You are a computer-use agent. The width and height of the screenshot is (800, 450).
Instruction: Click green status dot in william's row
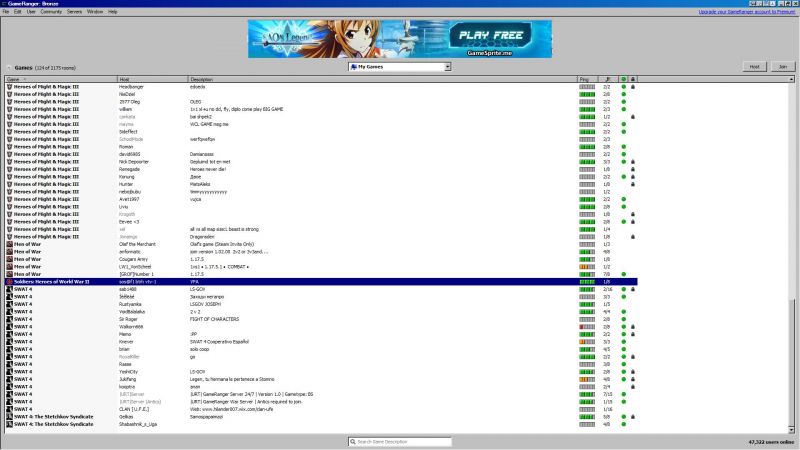623,109
